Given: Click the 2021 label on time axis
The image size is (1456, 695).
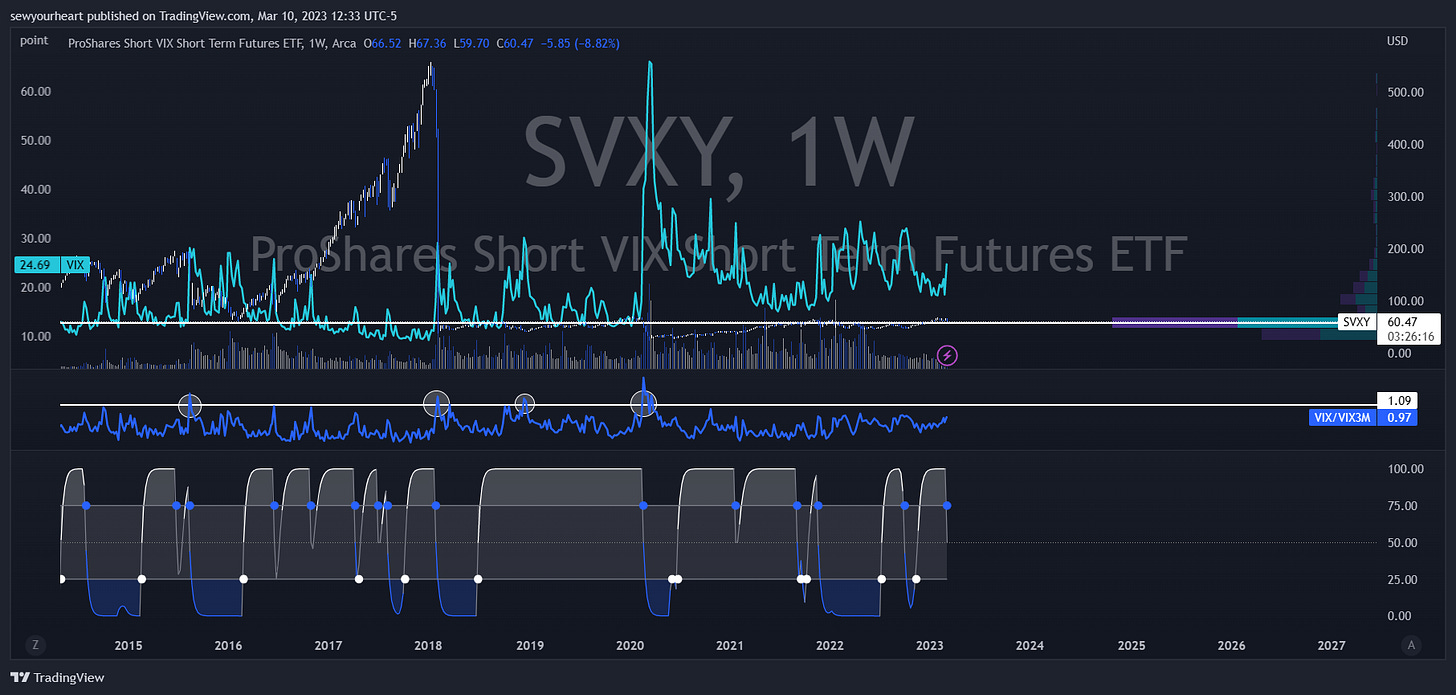Looking at the screenshot, I should point(730,645).
